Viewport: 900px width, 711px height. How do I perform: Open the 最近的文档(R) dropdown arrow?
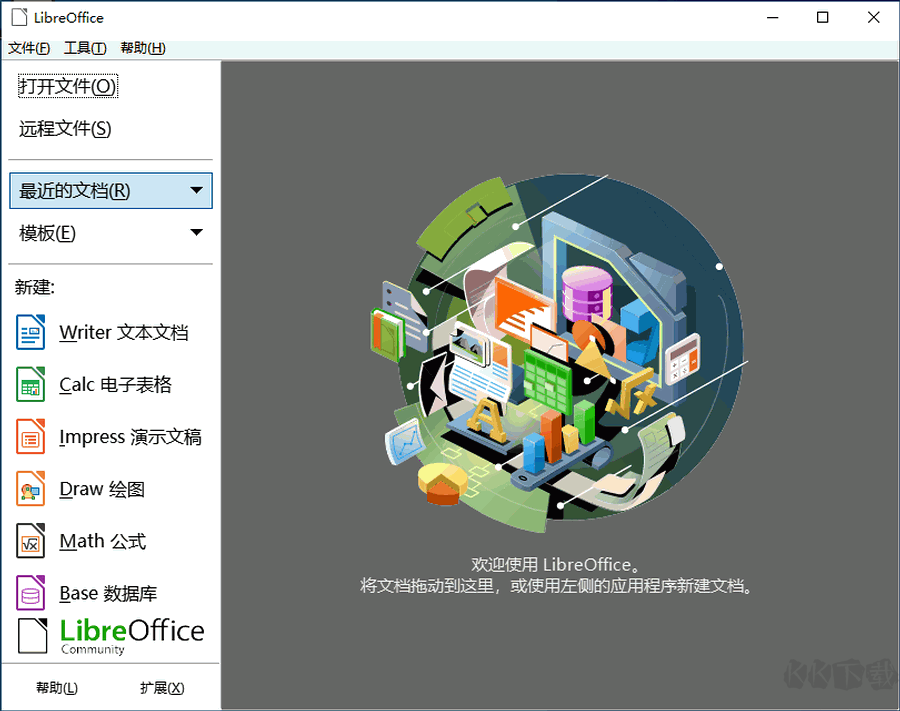click(x=196, y=190)
